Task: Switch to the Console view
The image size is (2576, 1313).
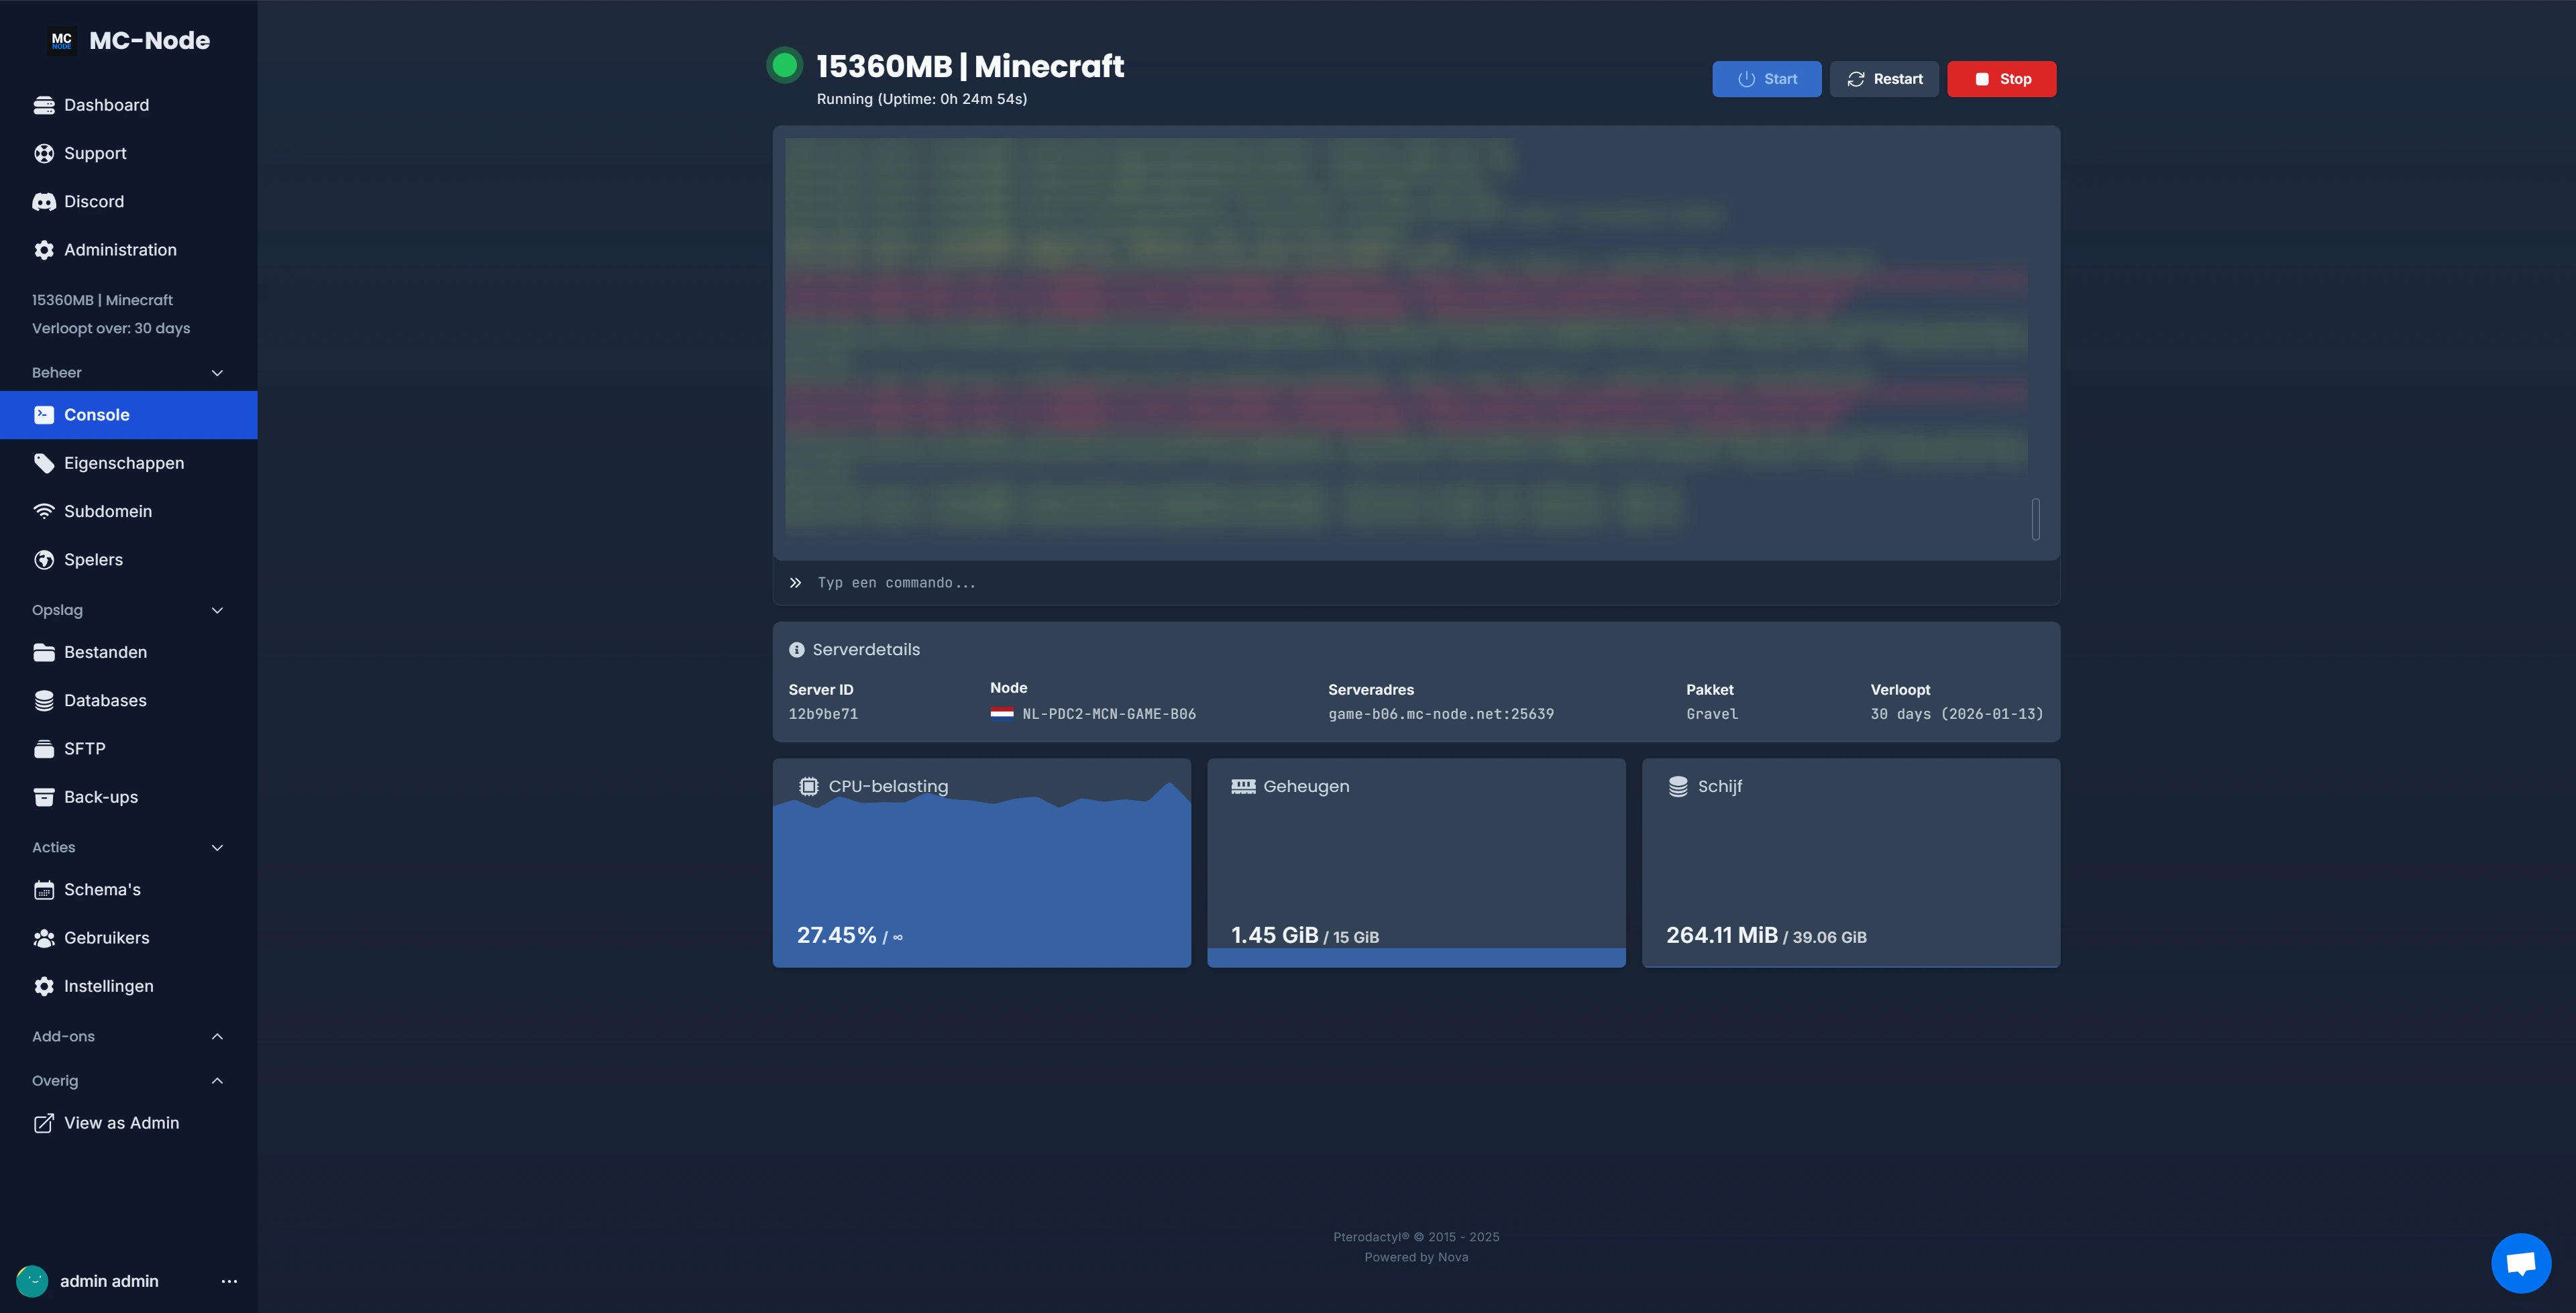Action: [96, 414]
